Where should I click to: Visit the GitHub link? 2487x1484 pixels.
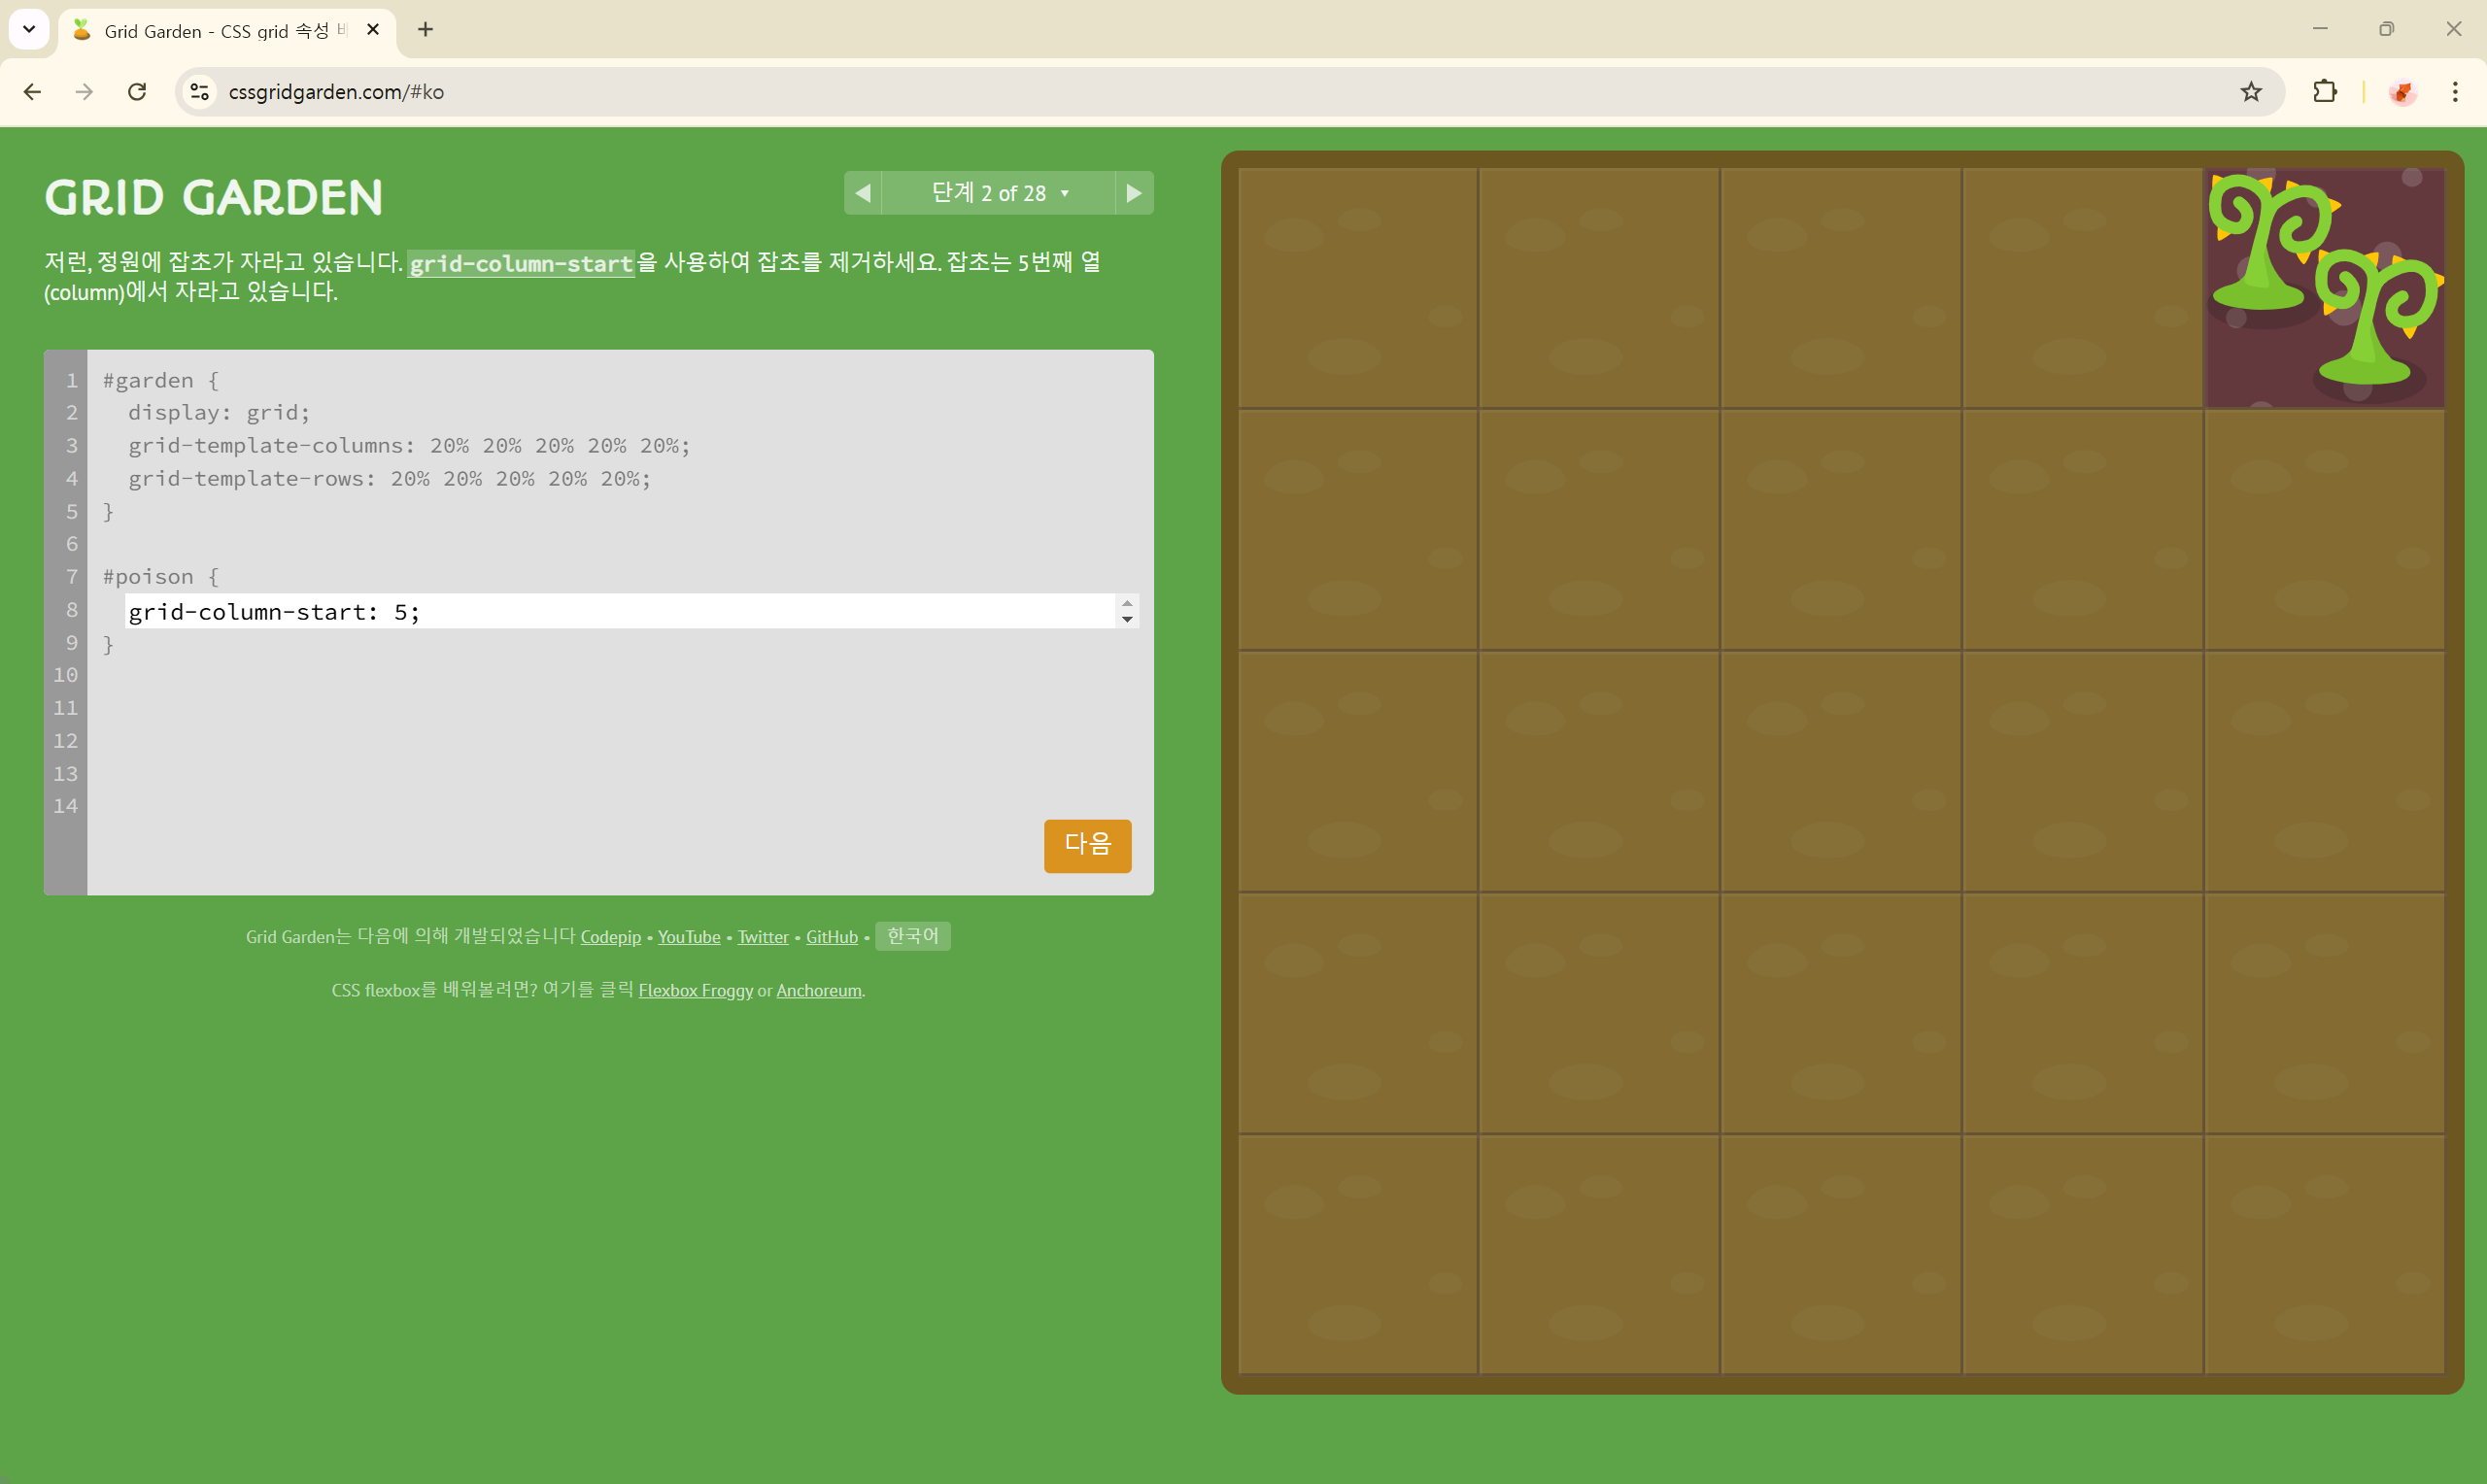coord(831,937)
